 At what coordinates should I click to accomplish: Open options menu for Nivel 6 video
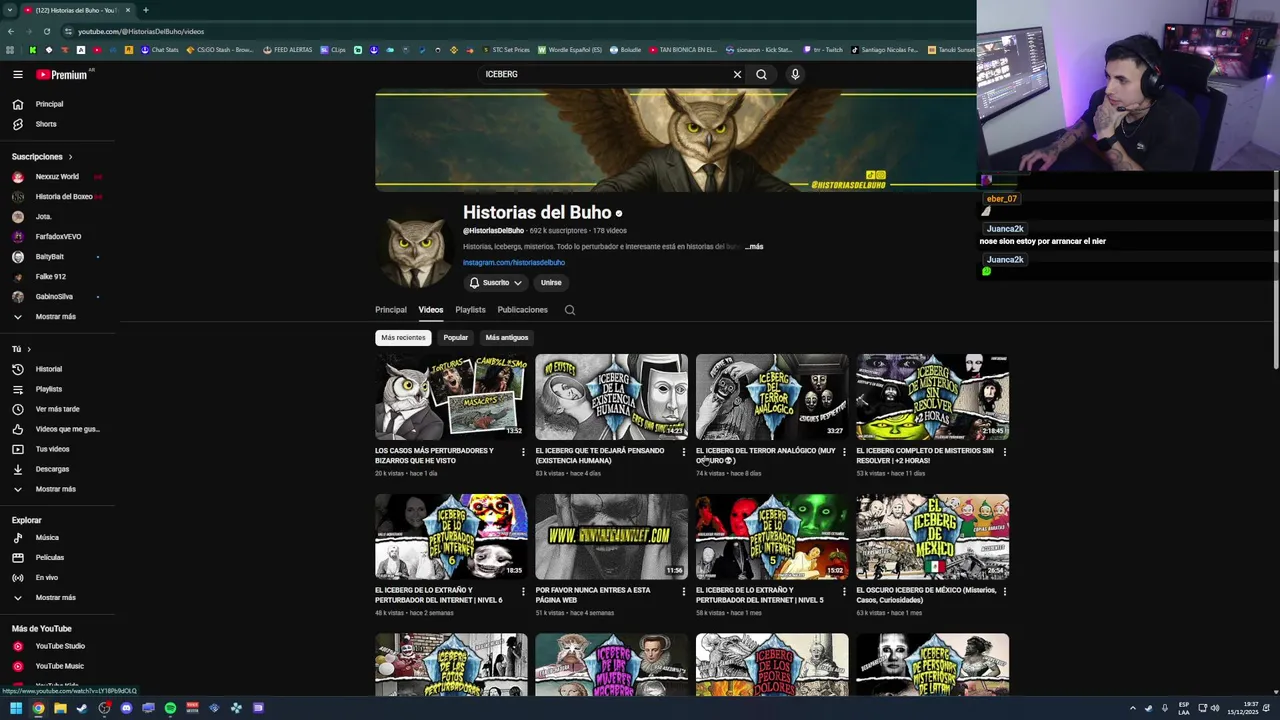coord(523,592)
